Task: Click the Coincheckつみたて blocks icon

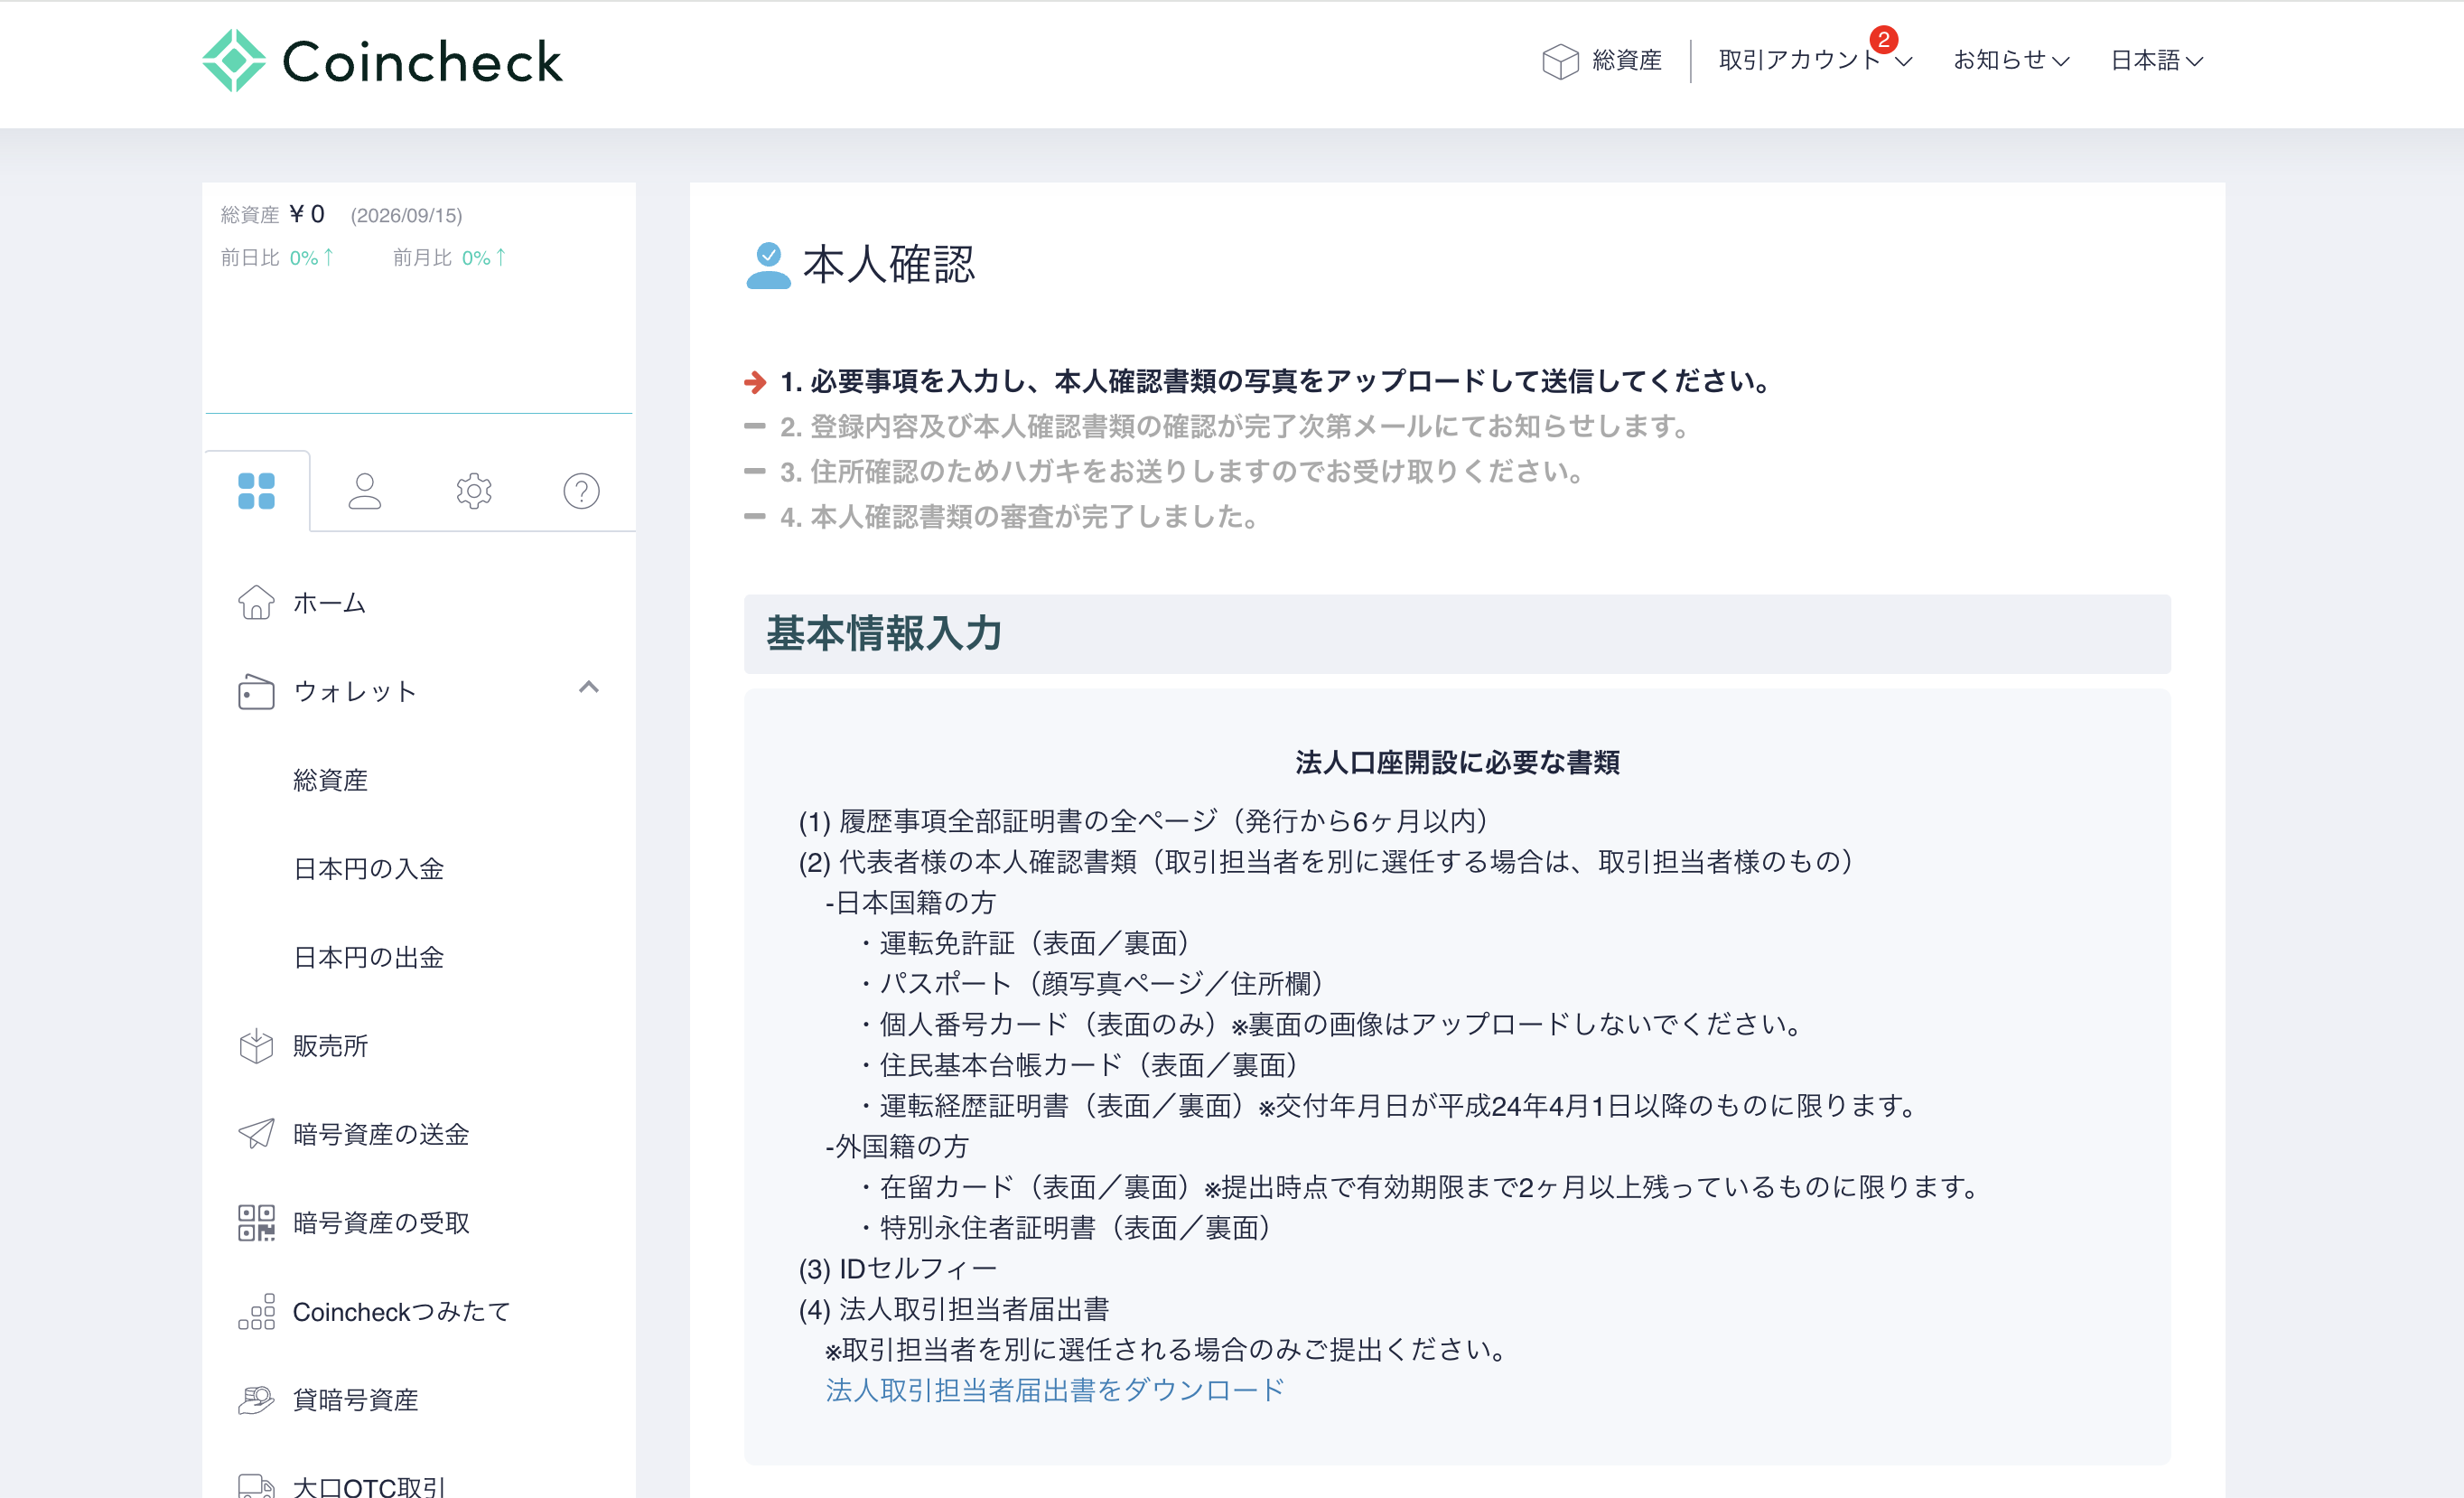Action: (256, 1311)
